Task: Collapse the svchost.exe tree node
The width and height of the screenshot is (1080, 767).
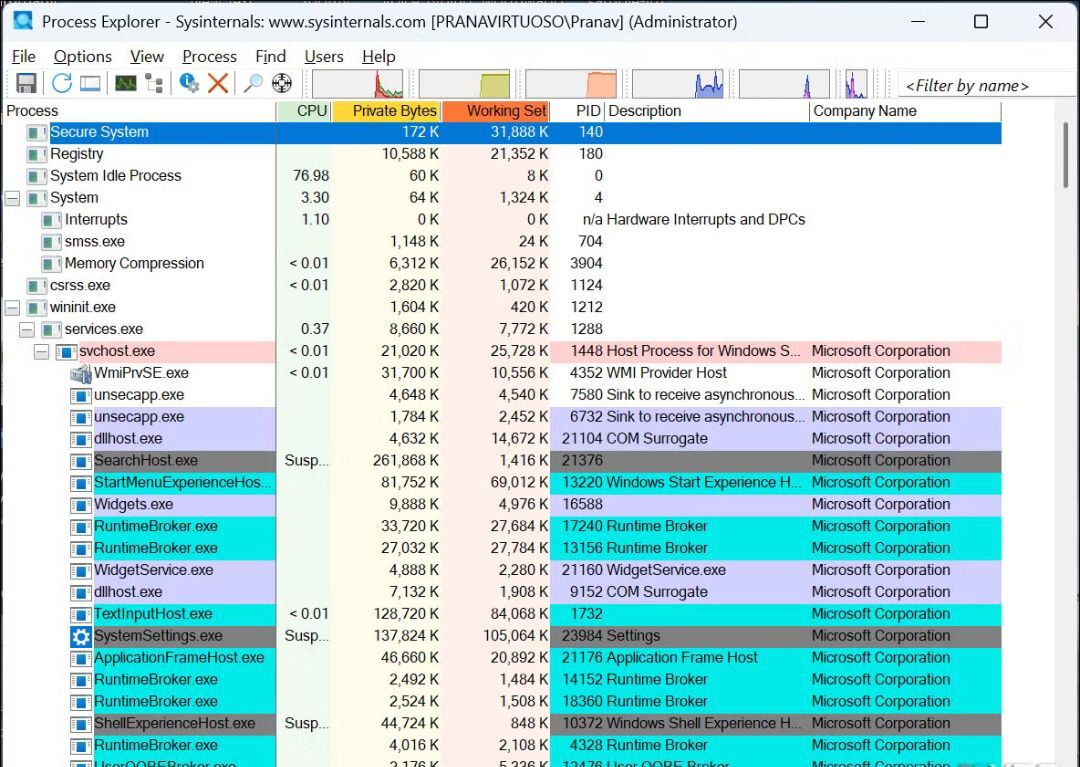Action: [41, 352]
